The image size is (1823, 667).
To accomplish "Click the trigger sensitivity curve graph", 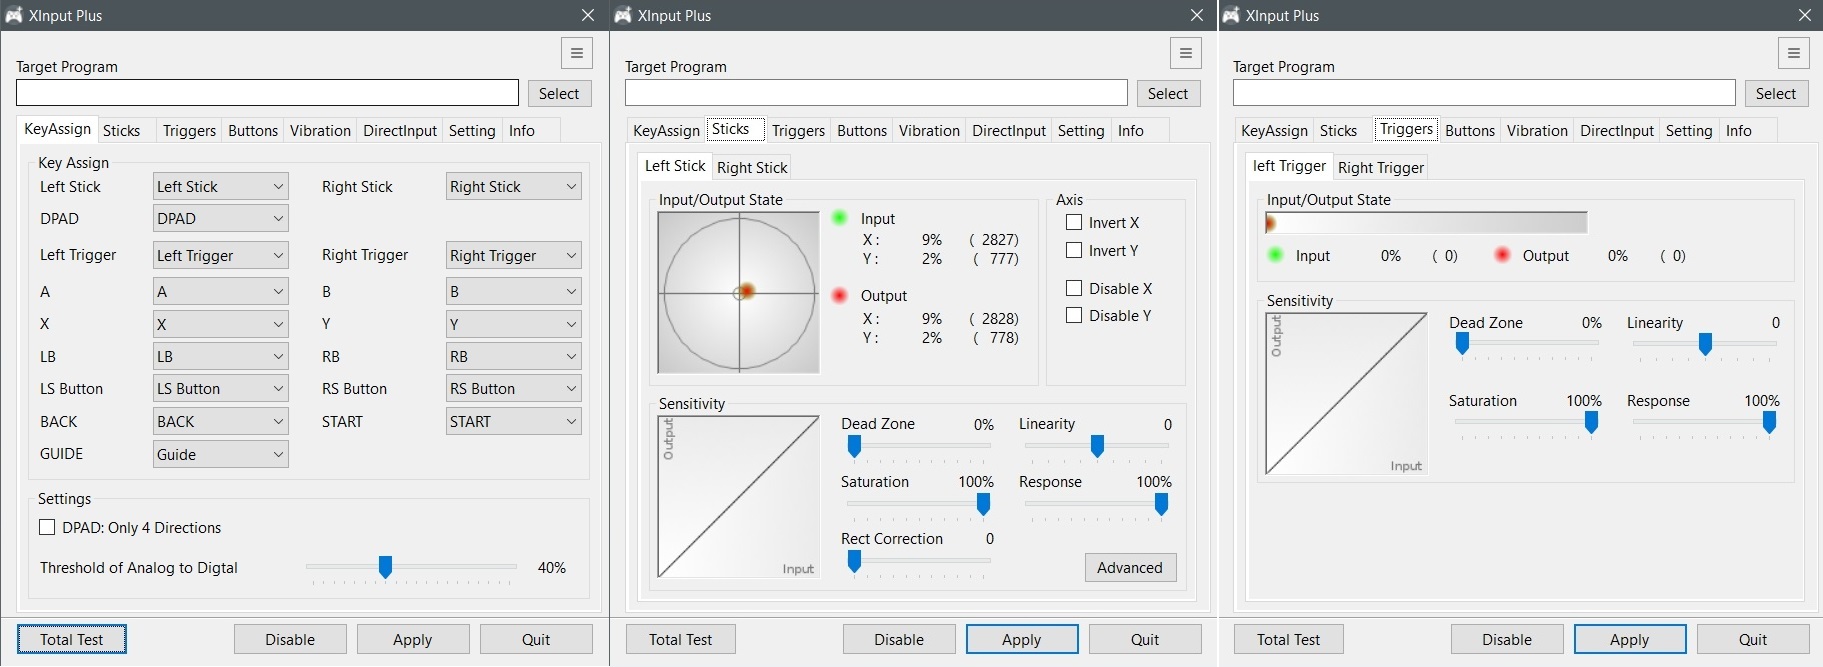I will (x=1346, y=393).
